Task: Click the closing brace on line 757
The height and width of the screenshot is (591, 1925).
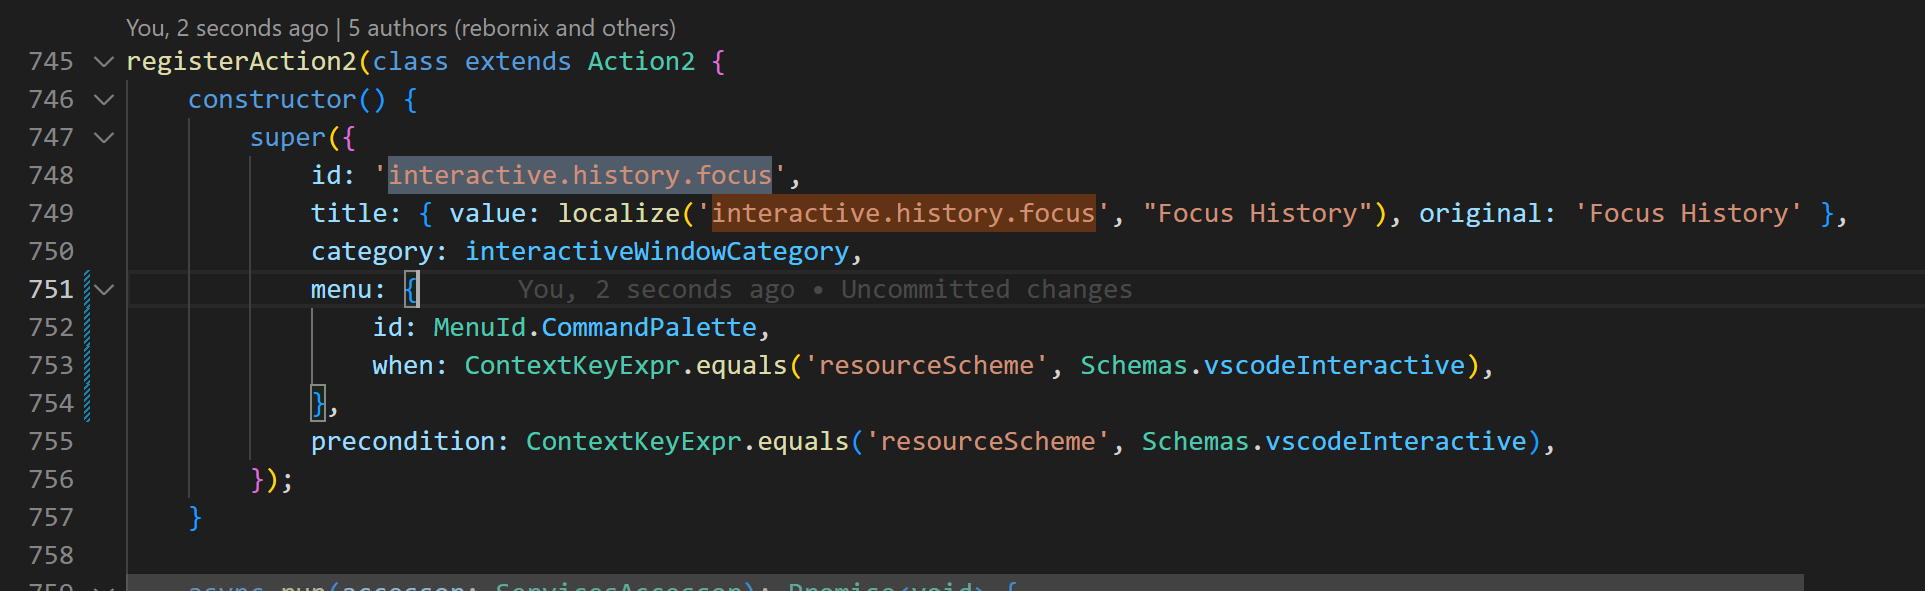Action: pos(195,518)
